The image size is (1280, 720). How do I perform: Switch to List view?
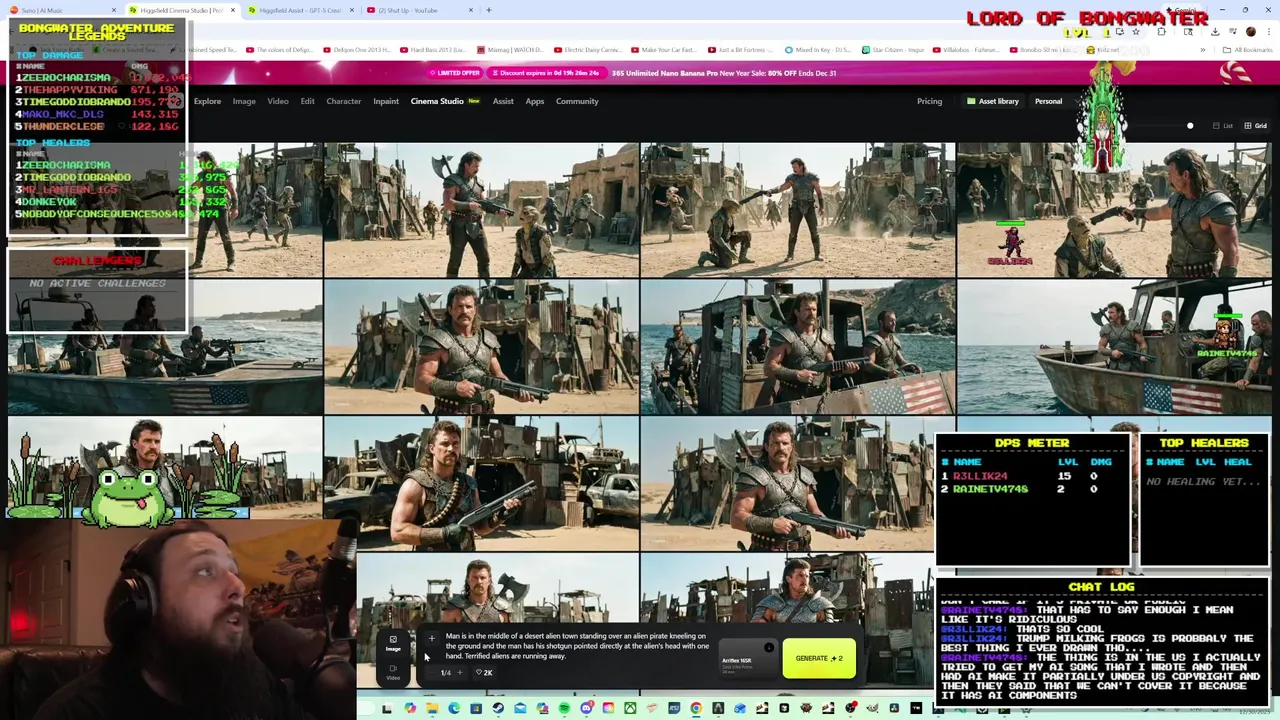(1223, 126)
